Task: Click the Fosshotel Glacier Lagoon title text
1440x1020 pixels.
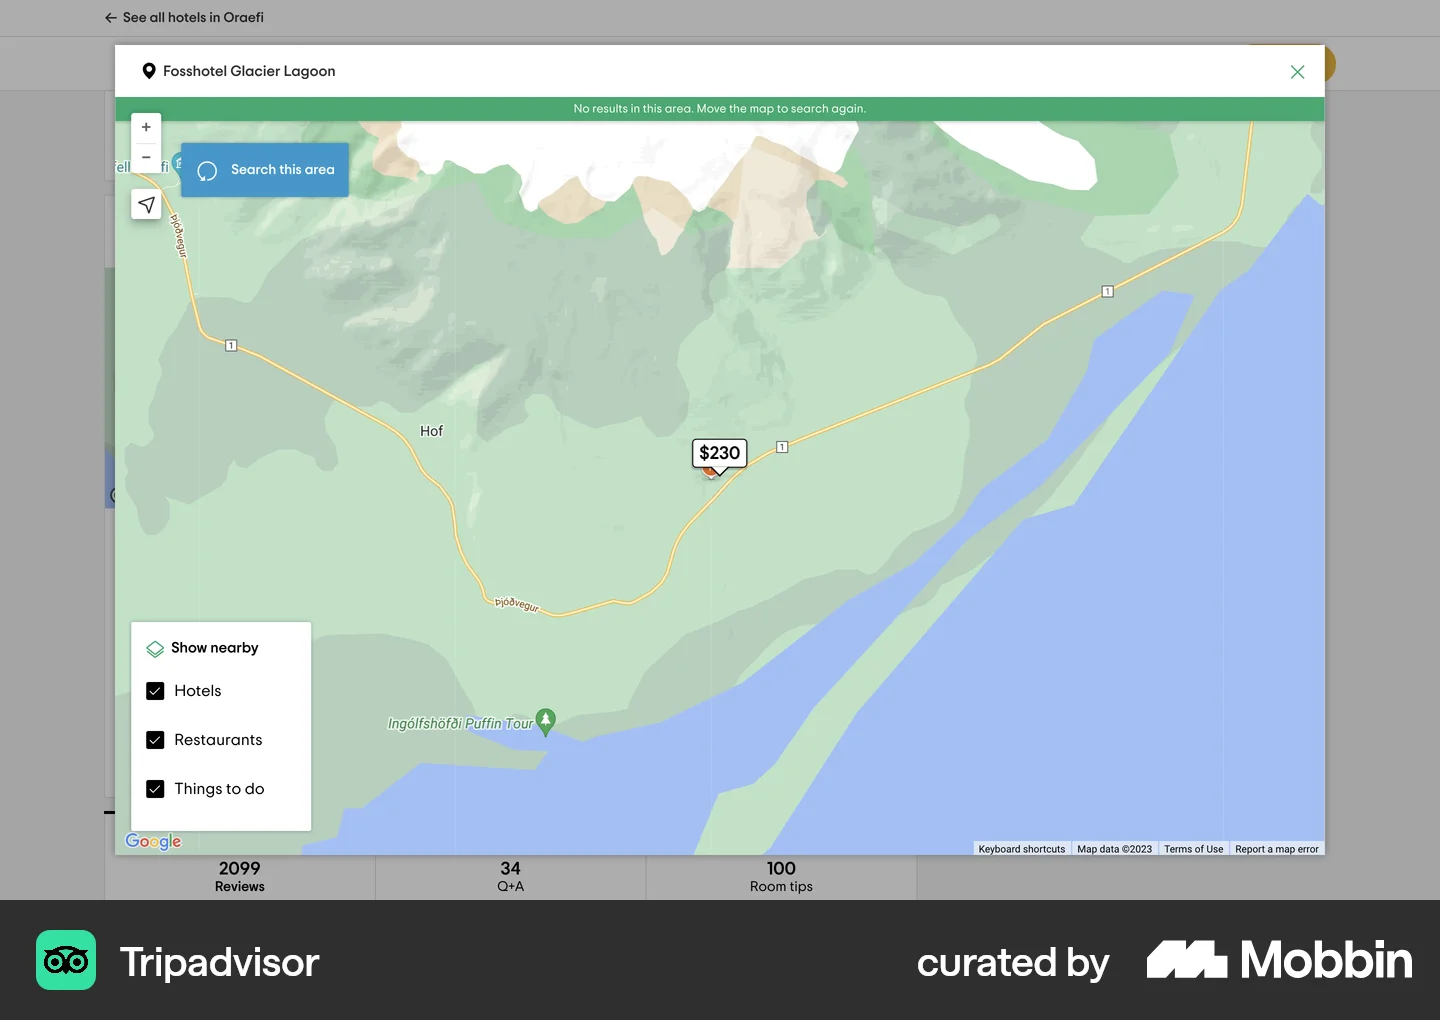Action: [x=249, y=71]
